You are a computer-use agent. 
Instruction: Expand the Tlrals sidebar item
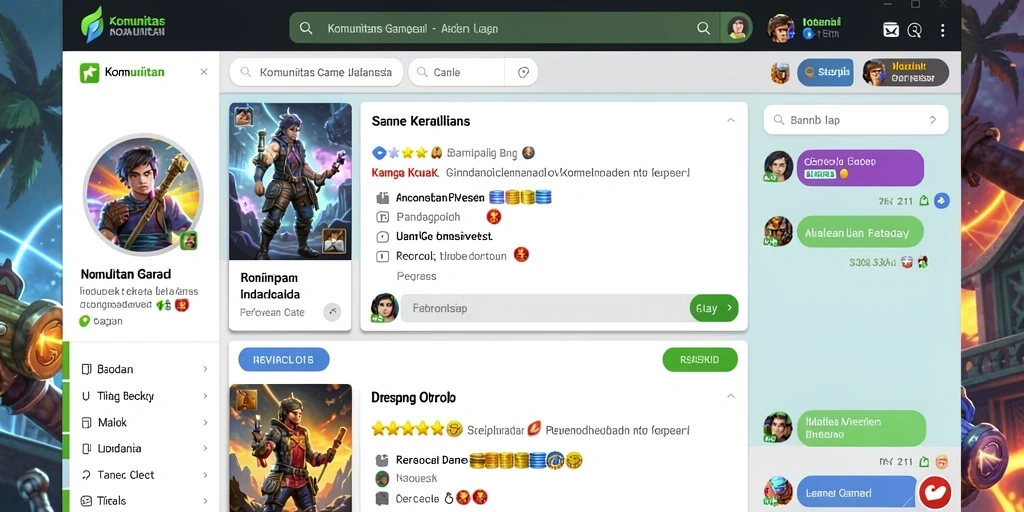[205, 501]
